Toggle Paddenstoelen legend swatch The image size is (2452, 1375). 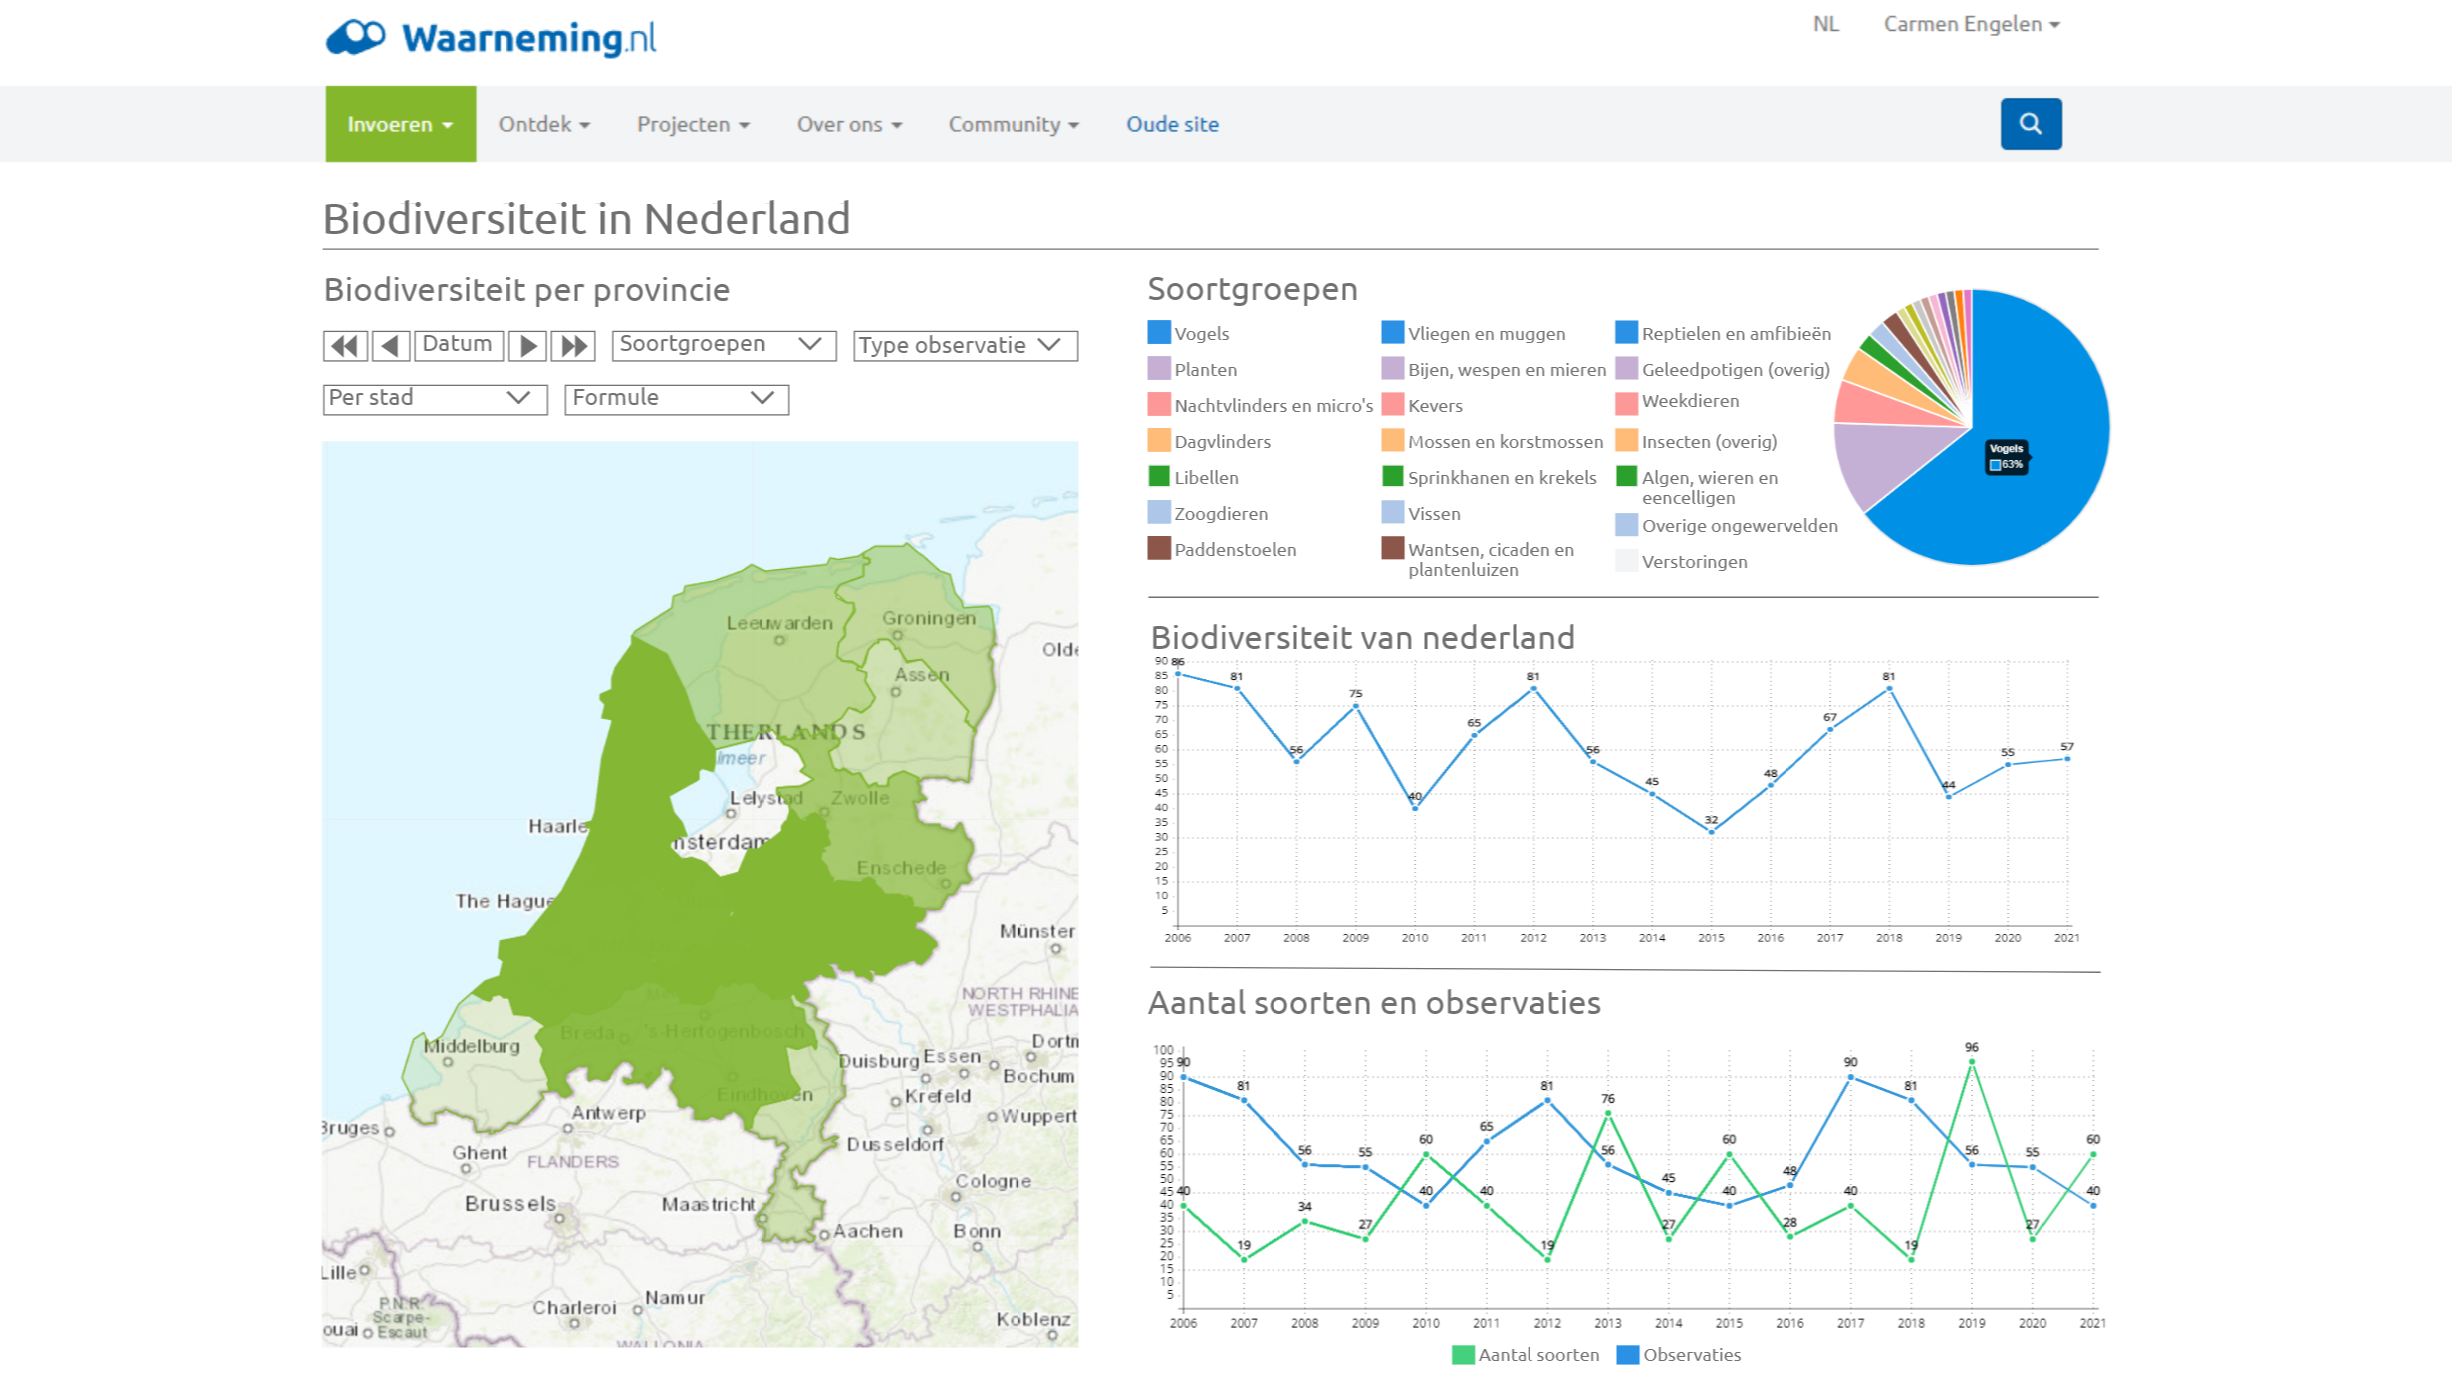click(x=1159, y=548)
